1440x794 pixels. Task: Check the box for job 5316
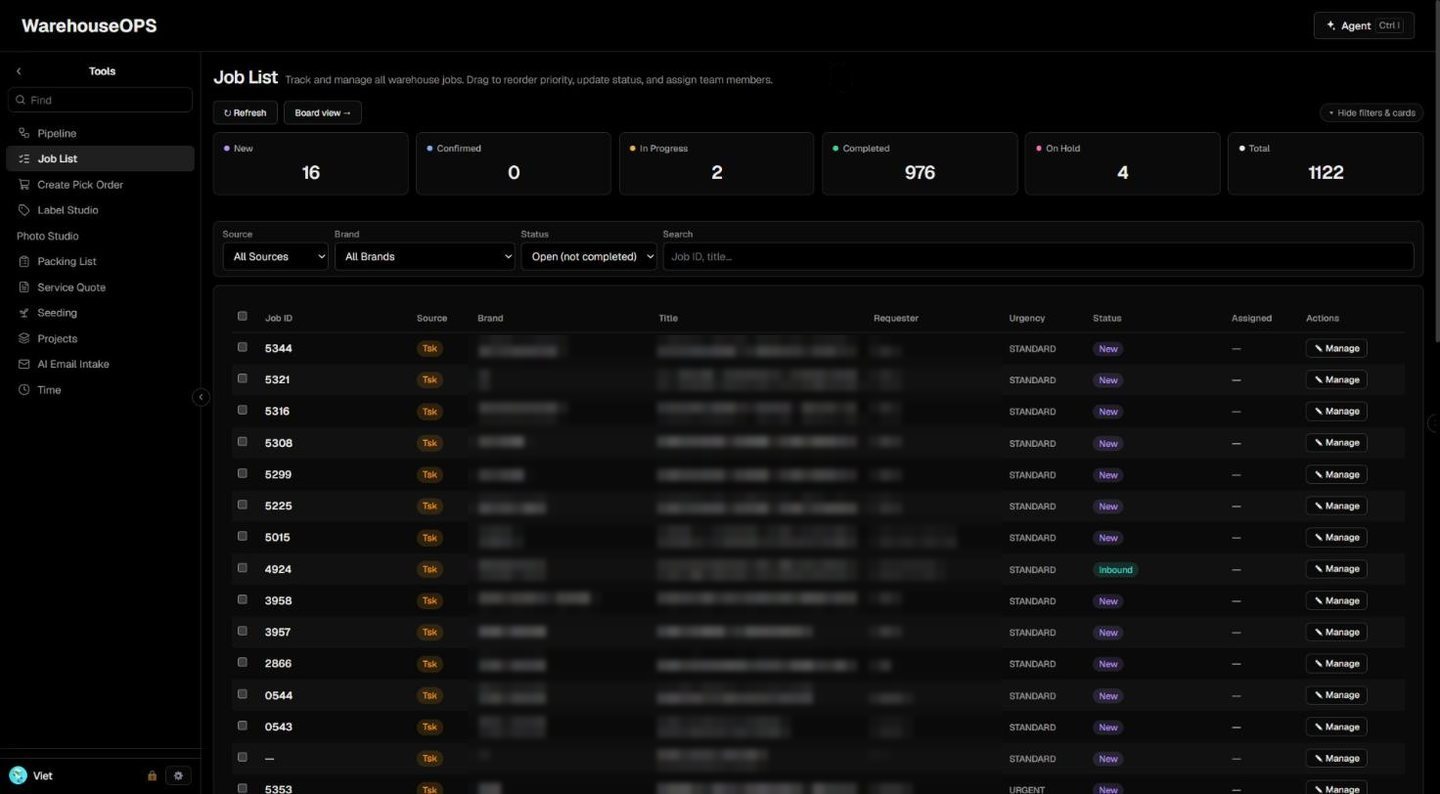[242, 410]
